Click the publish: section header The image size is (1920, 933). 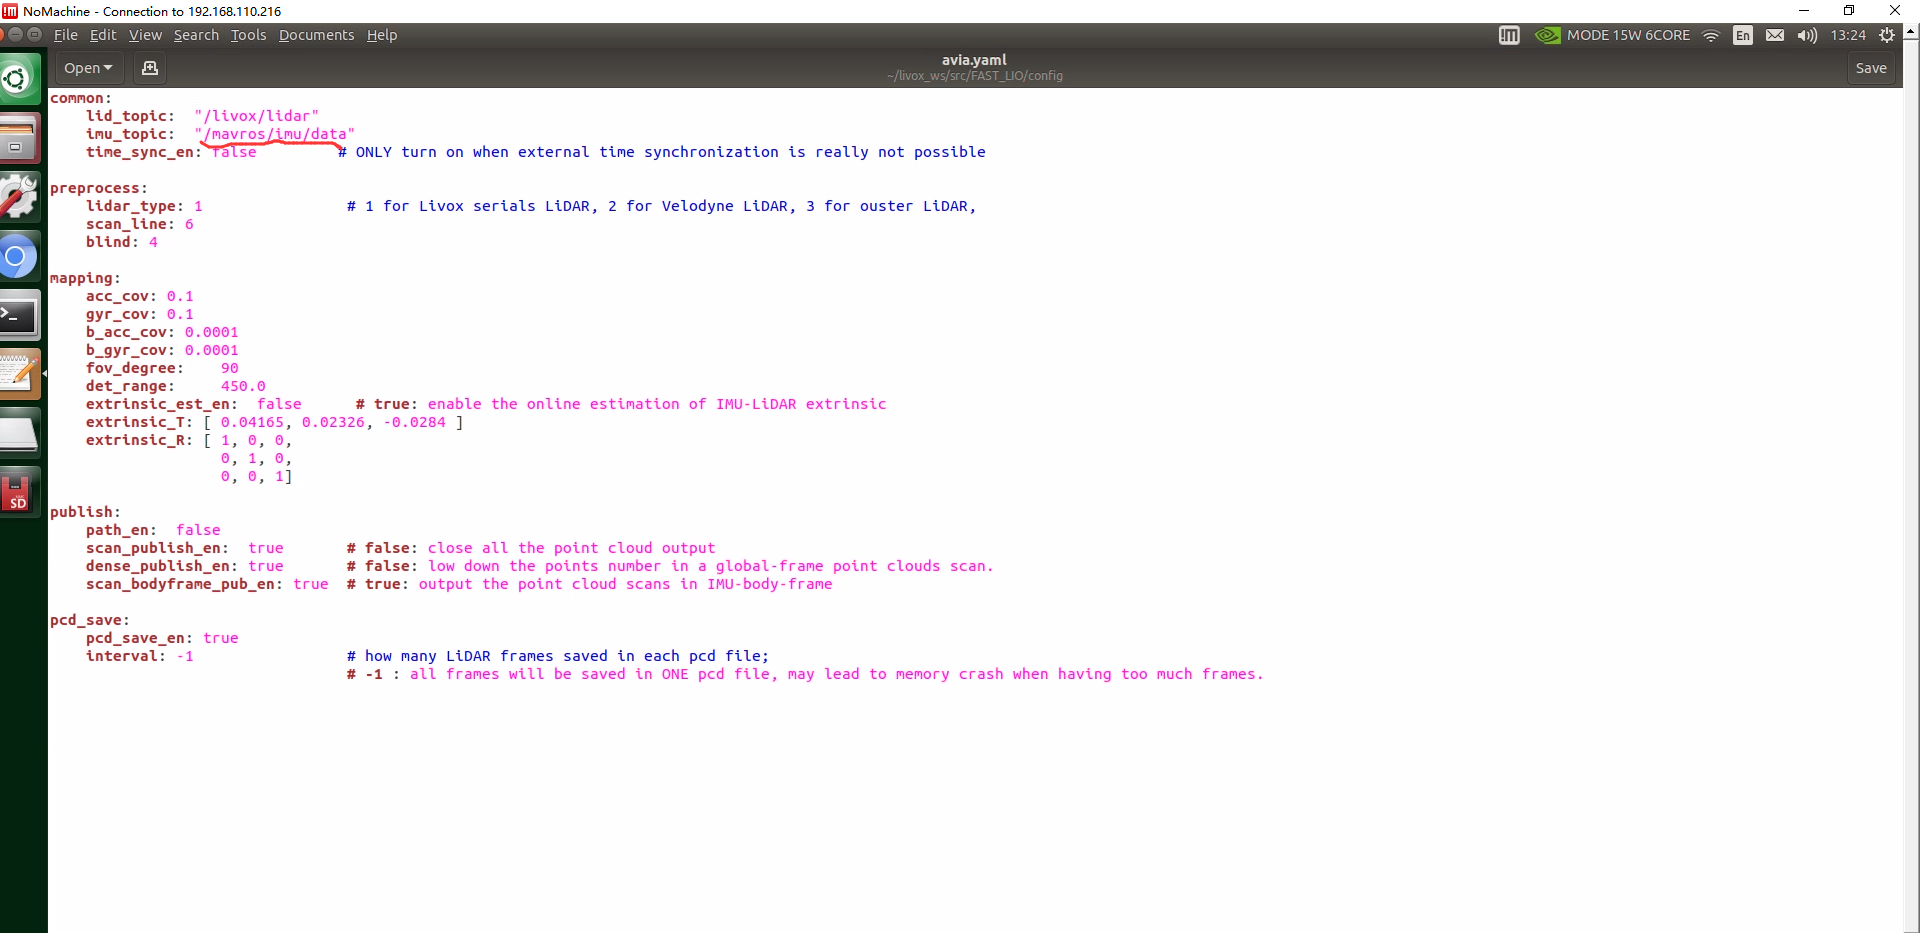pyautogui.click(x=85, y=512)
